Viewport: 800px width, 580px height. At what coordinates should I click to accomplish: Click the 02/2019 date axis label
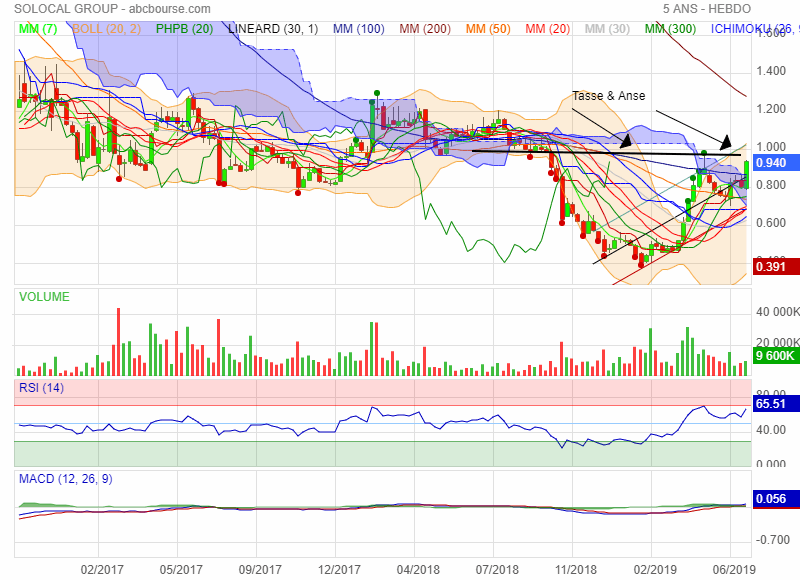pyautogui.click(x=655, y=569)
